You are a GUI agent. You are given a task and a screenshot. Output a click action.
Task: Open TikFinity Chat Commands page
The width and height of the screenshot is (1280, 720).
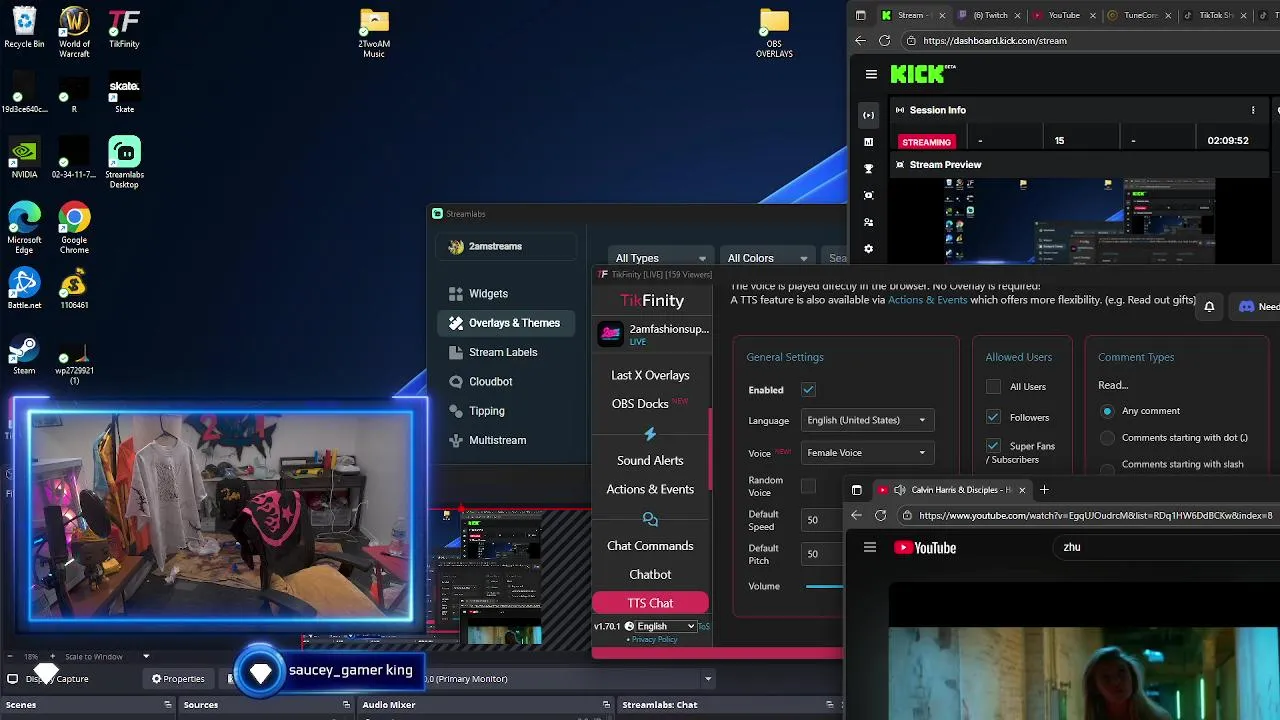point(650,546)
